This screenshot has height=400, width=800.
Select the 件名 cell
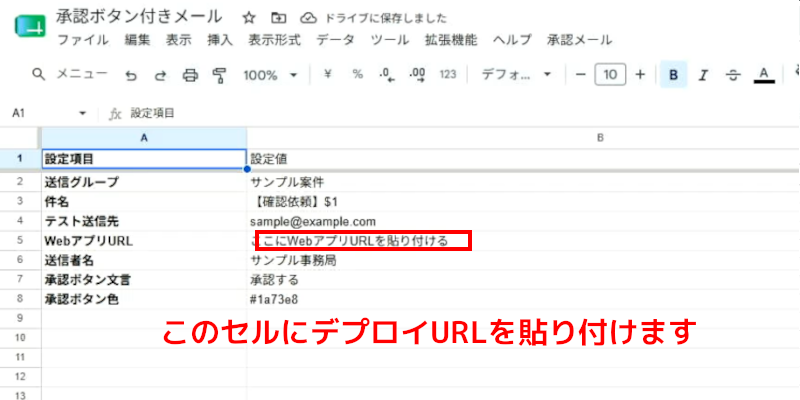pyautogui.click(x=144, y=202)
